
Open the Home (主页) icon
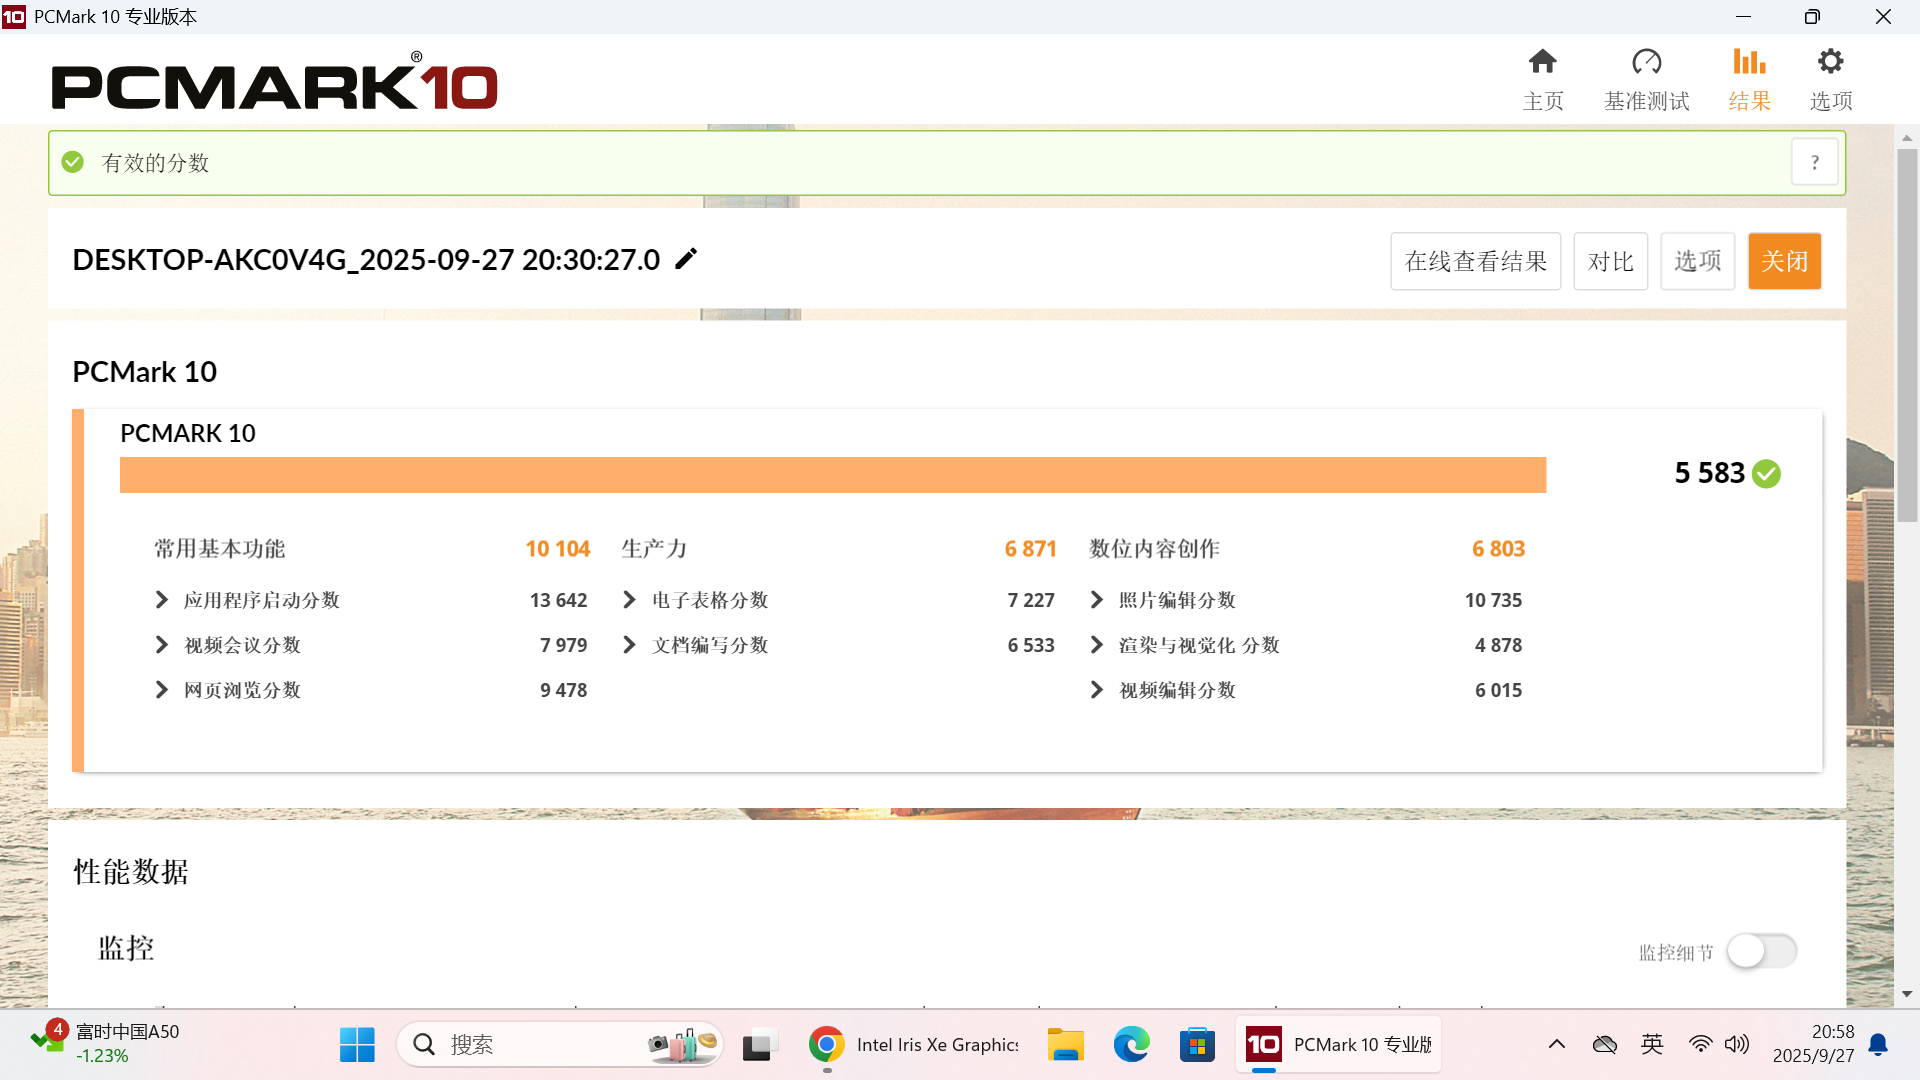(1542, 62)
